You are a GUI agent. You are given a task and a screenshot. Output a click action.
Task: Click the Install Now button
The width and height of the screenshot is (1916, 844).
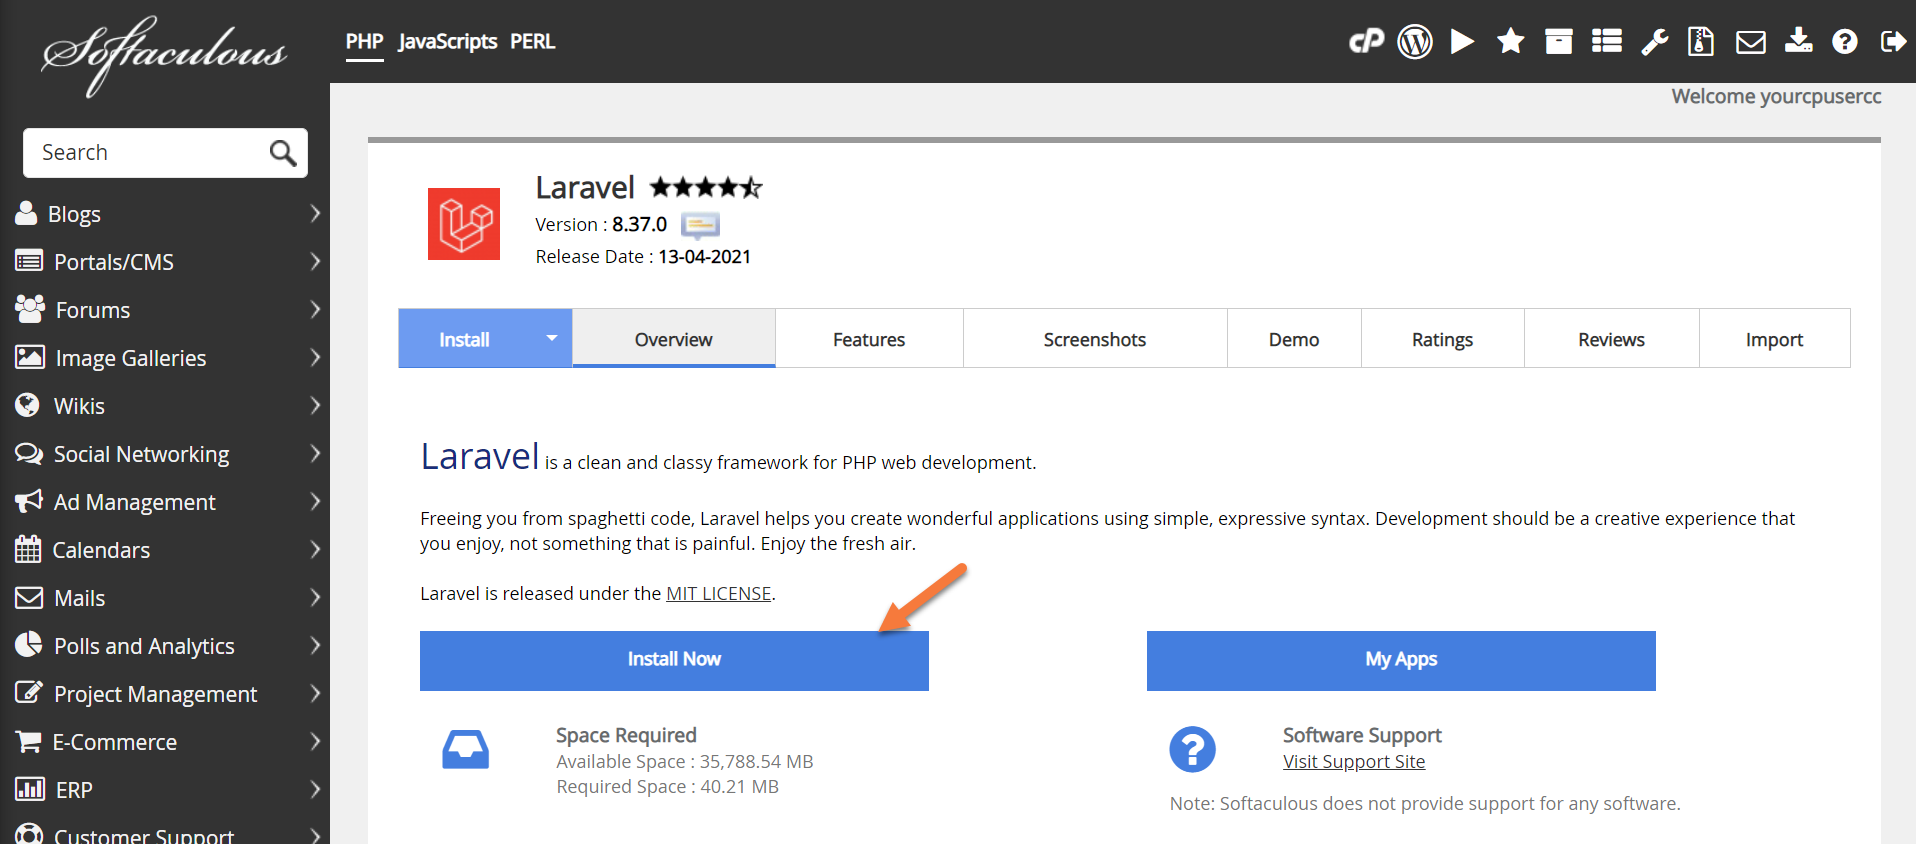coord(674,660)
